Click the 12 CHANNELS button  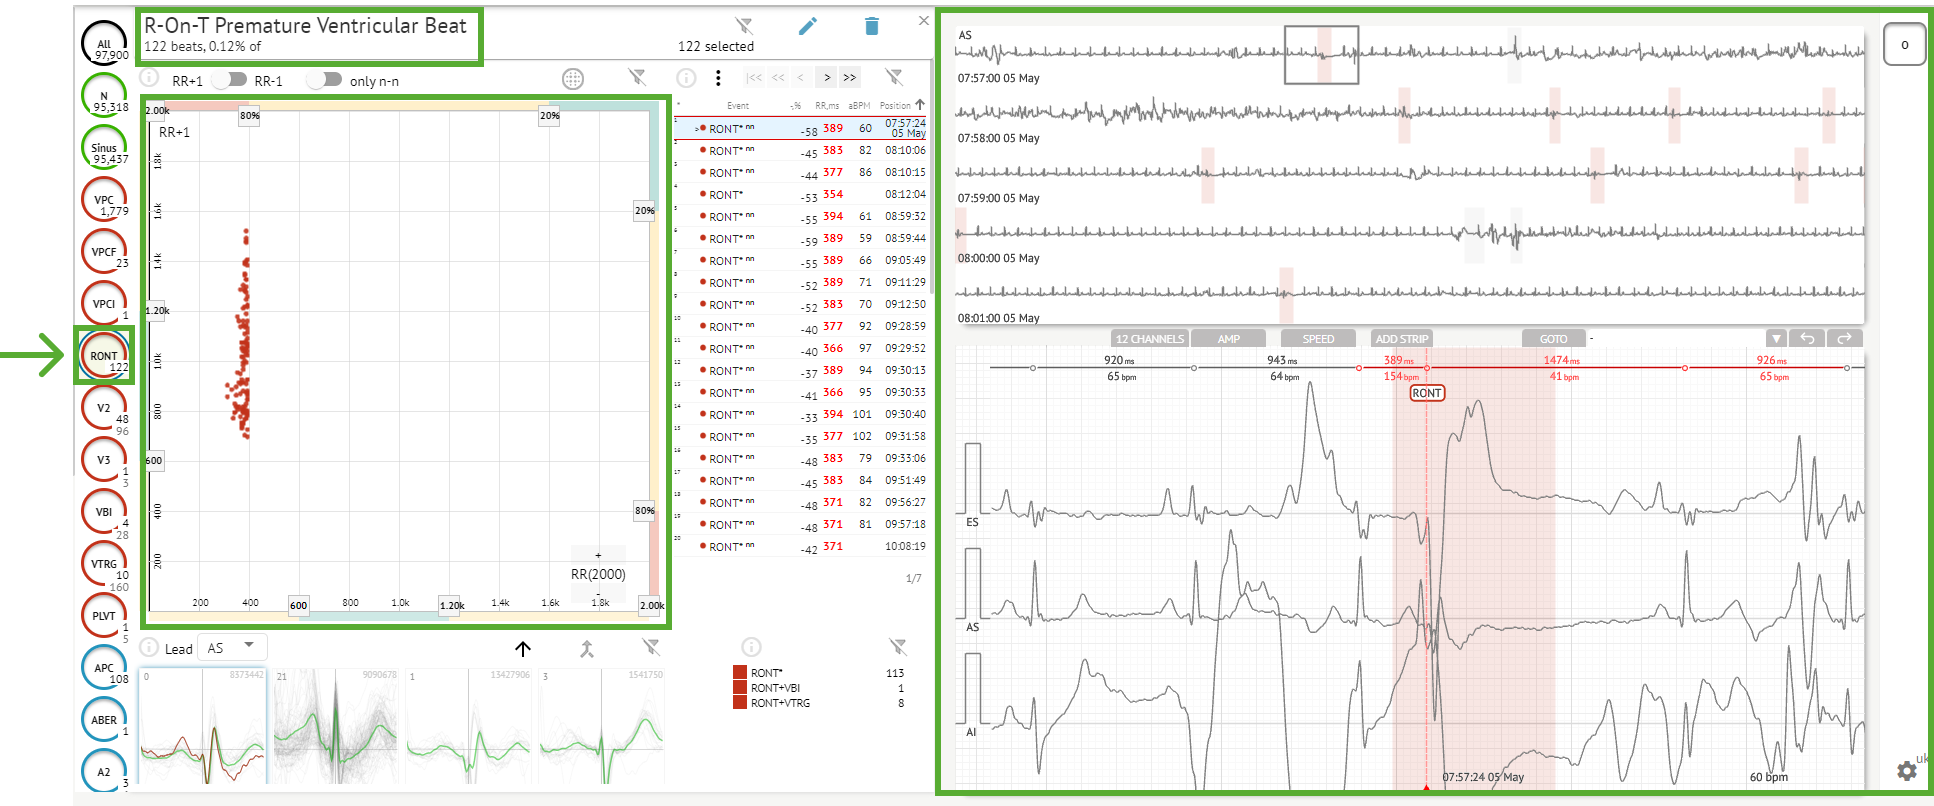coord(1149,339)
